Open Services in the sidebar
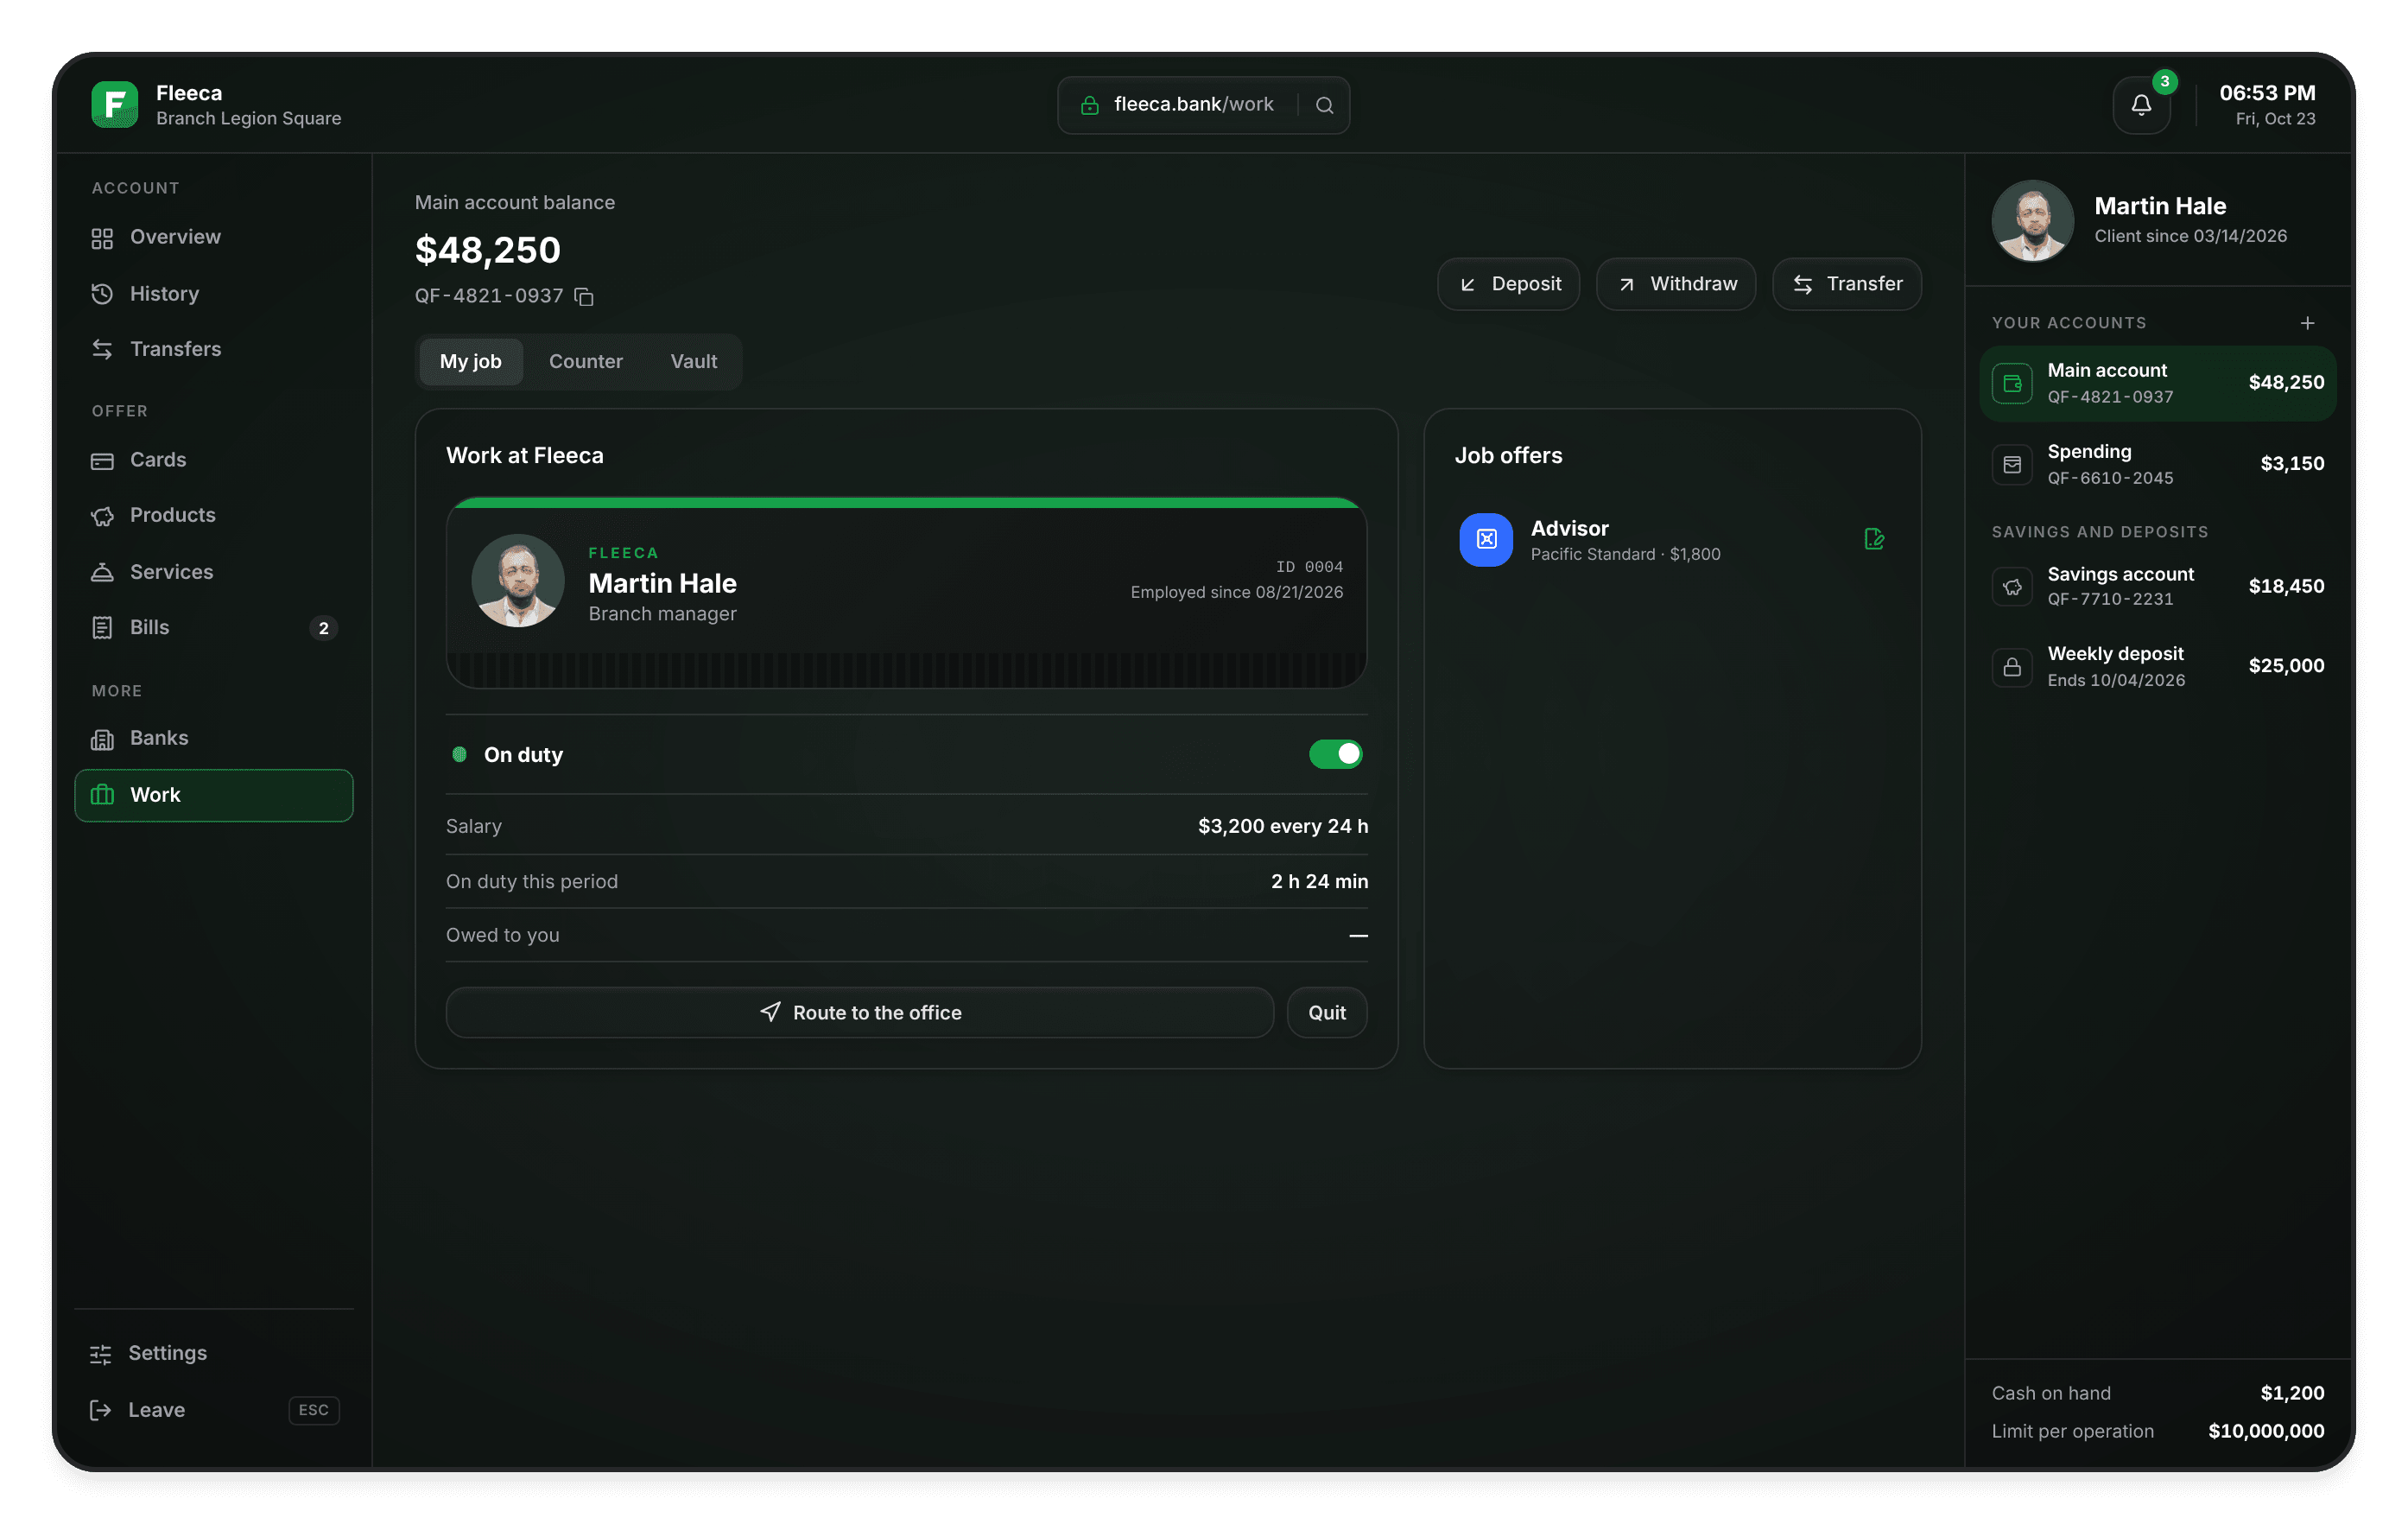The width and height of the screenshot is (2408, 1524). tap(214, 572)
